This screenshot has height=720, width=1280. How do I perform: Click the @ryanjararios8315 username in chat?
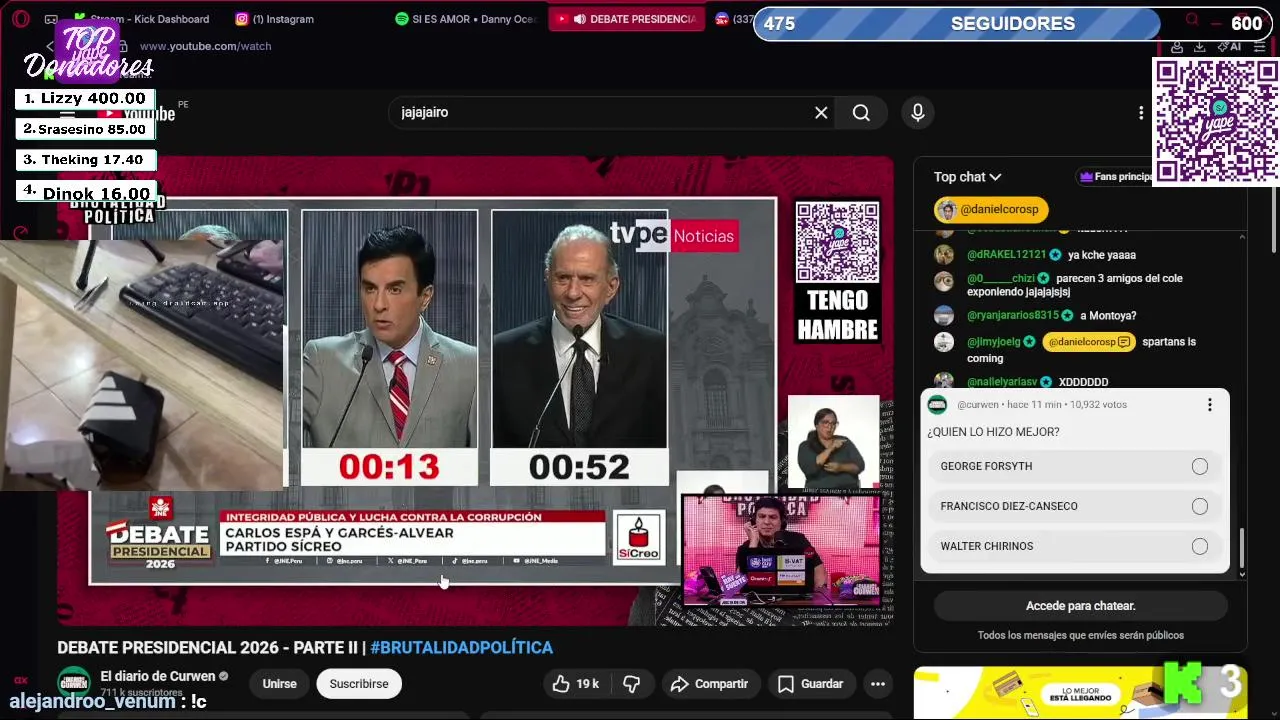pos(1013,316)
